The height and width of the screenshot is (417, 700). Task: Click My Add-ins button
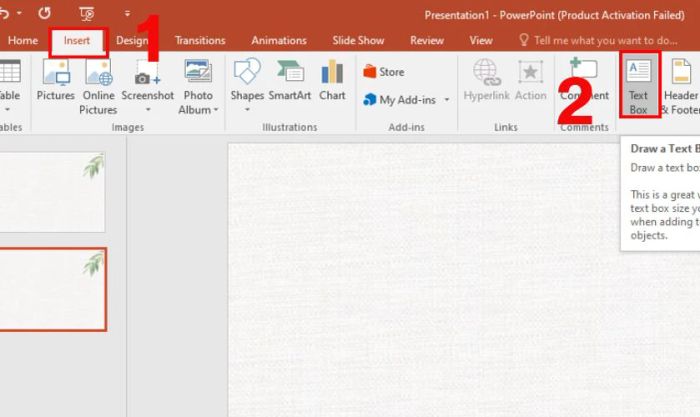[x=400, y=100]
